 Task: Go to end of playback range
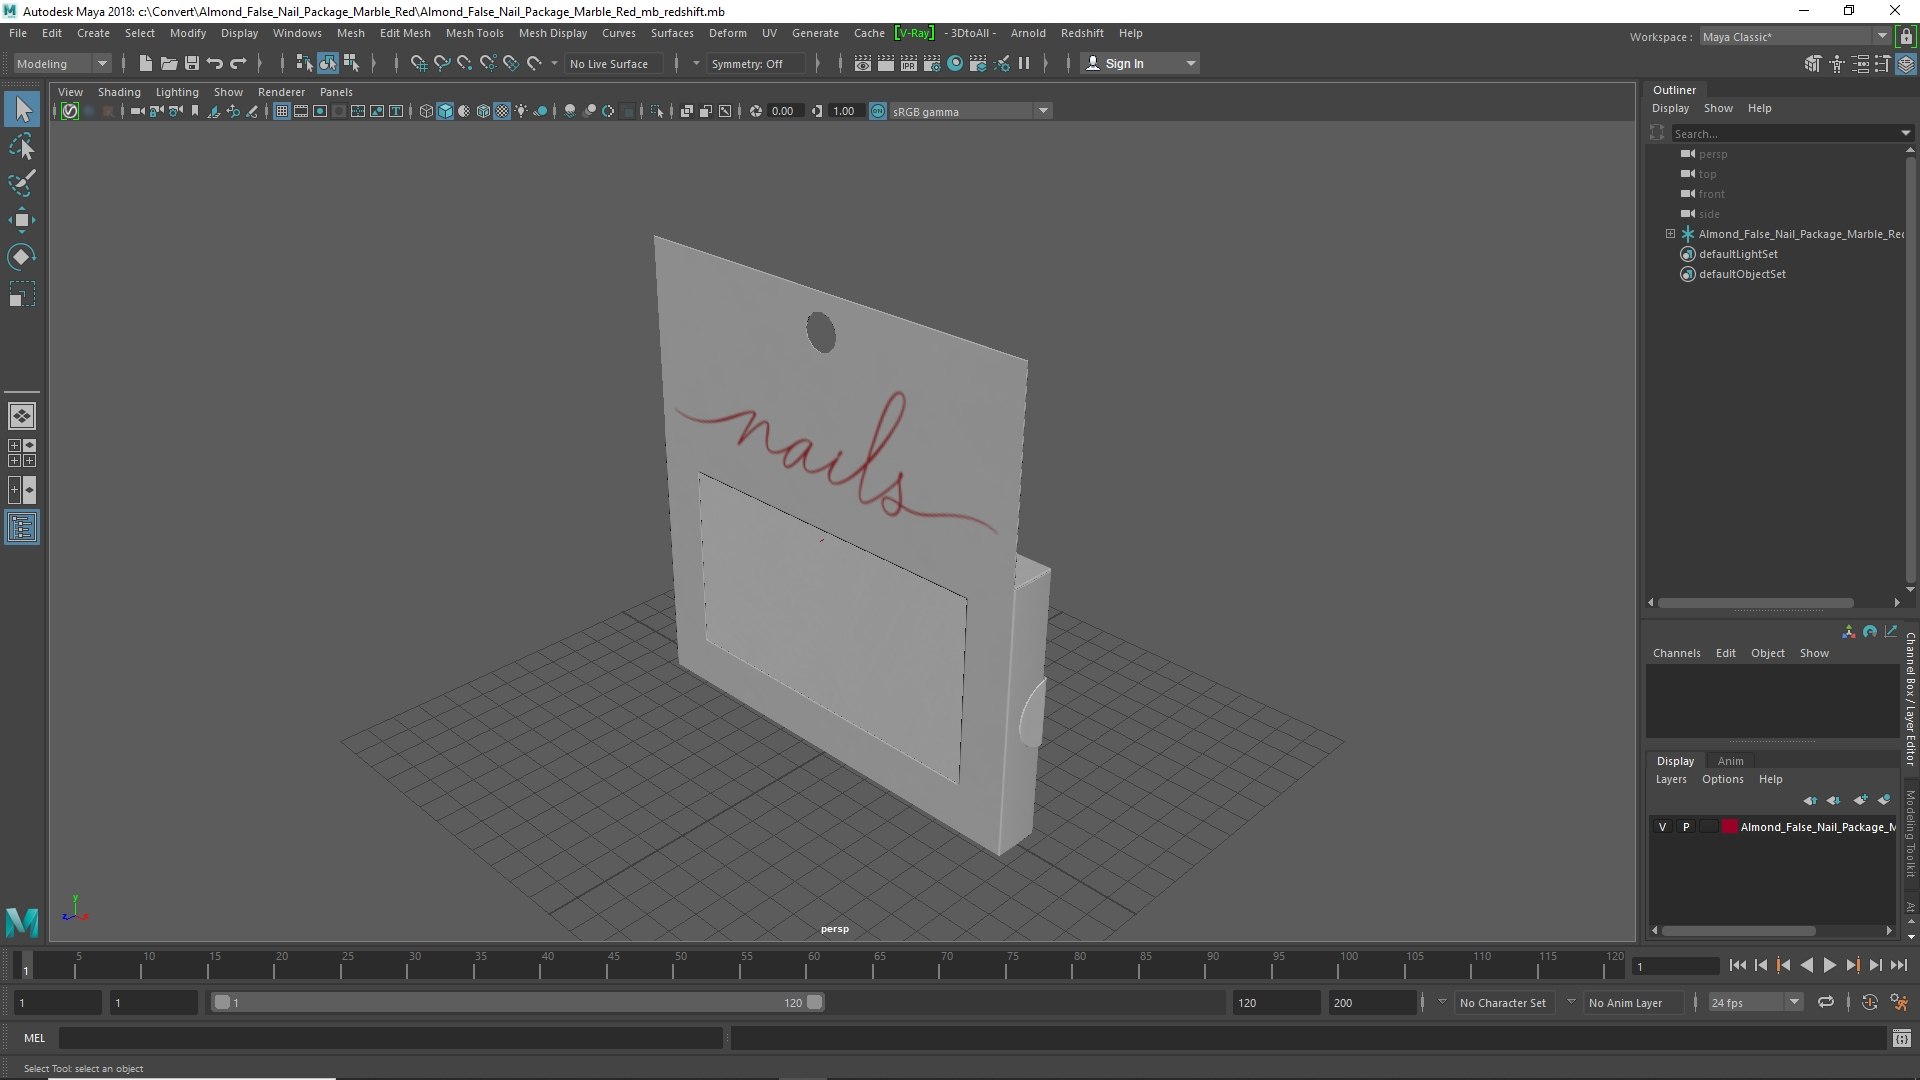pos(1899,965)
